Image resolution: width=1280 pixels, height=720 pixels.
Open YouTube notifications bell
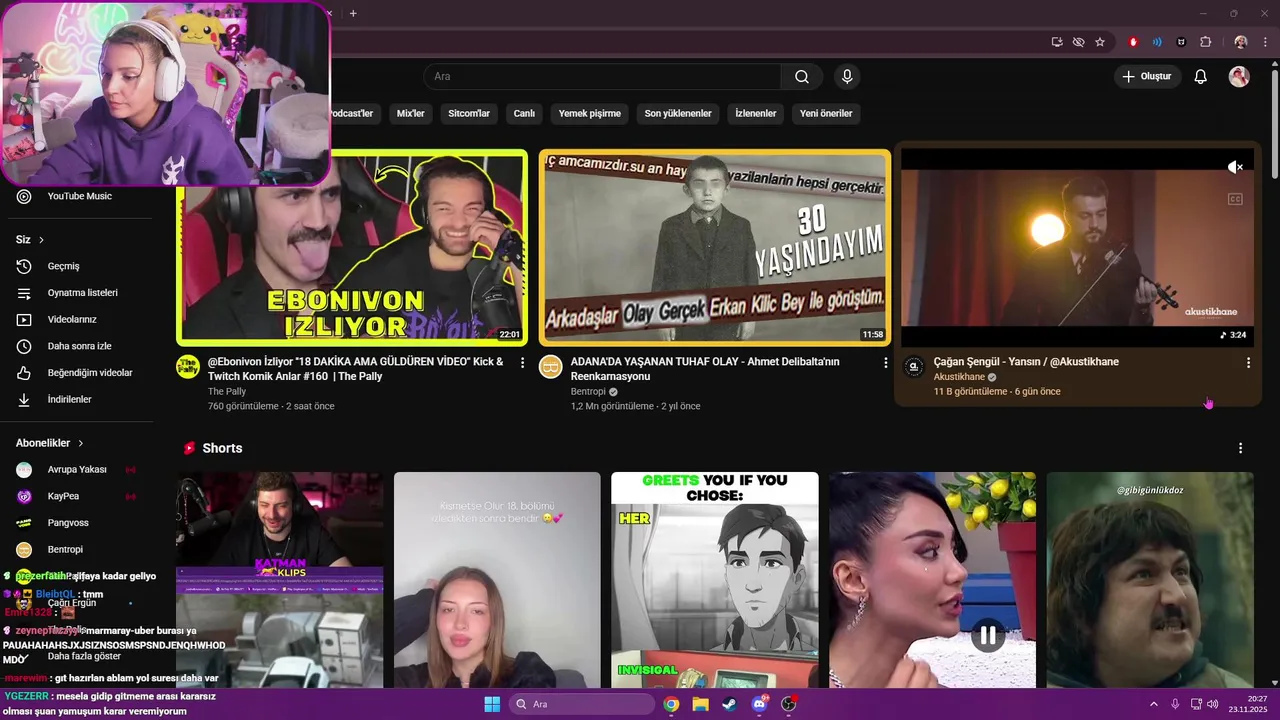click(x=1201, y=77)
